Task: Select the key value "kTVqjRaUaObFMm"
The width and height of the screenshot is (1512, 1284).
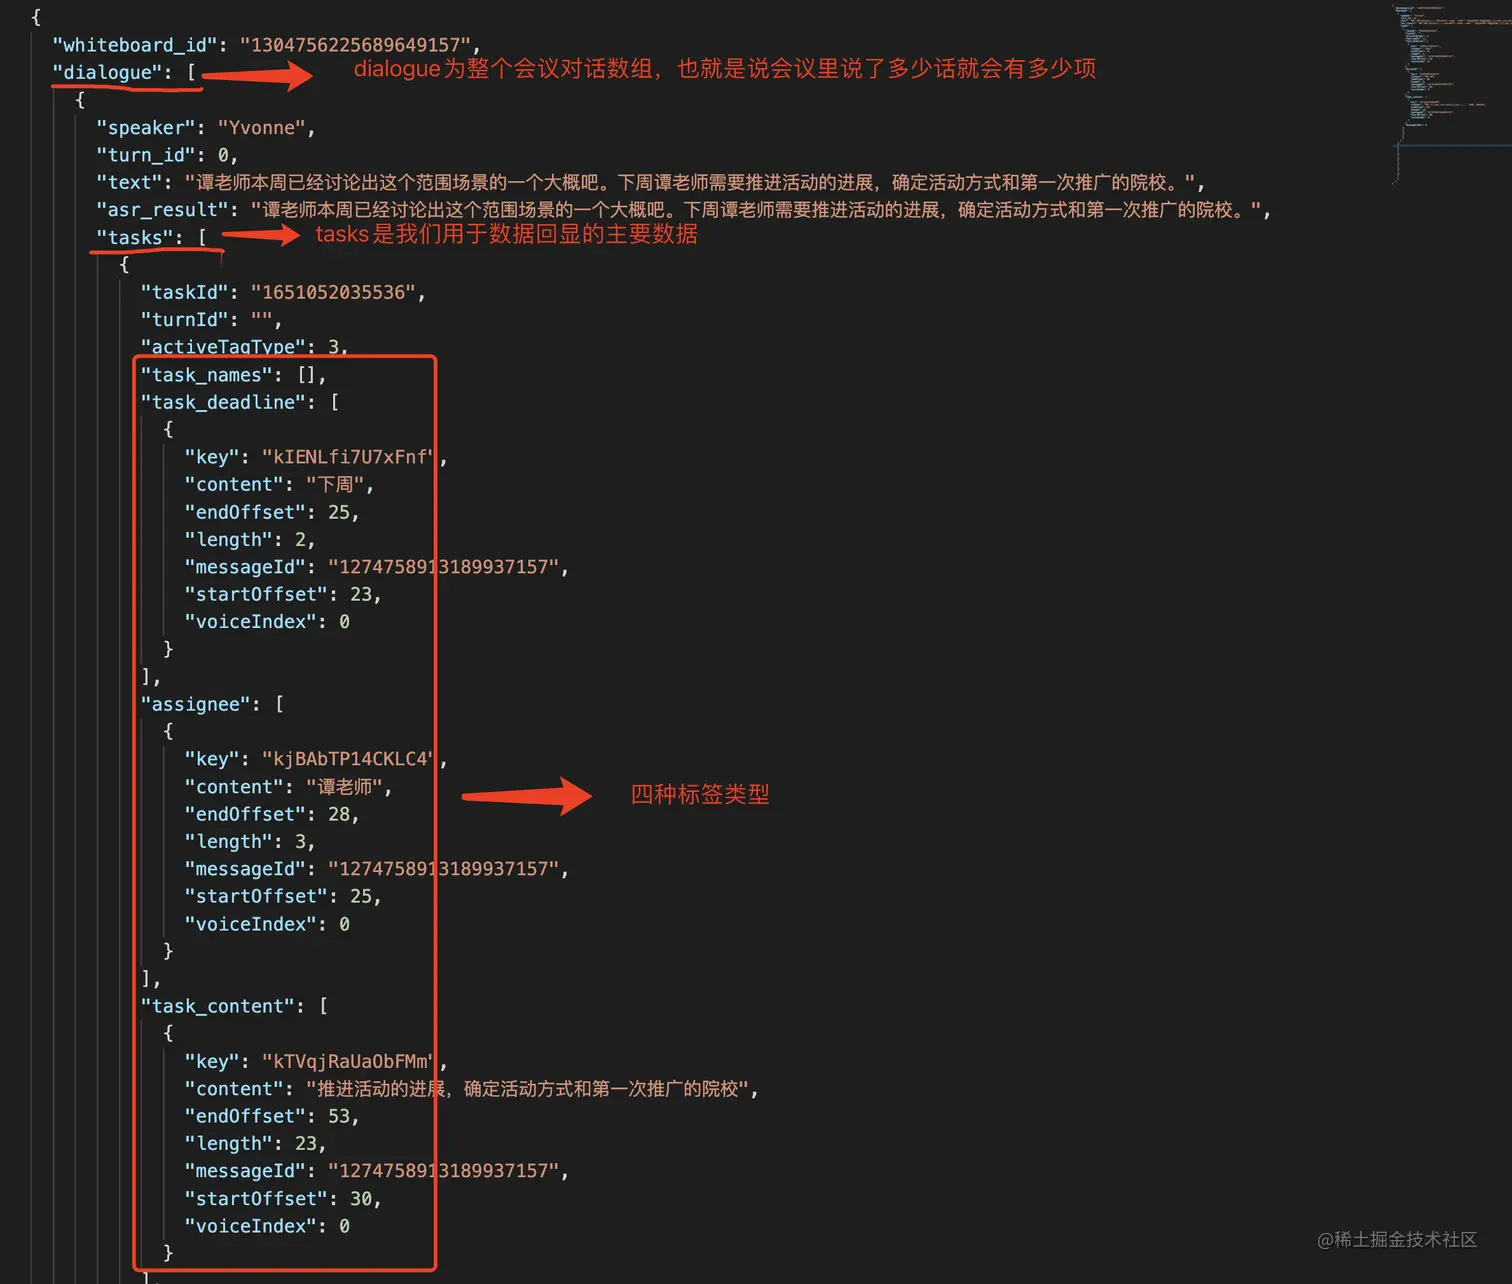Action: point(349,1061)
